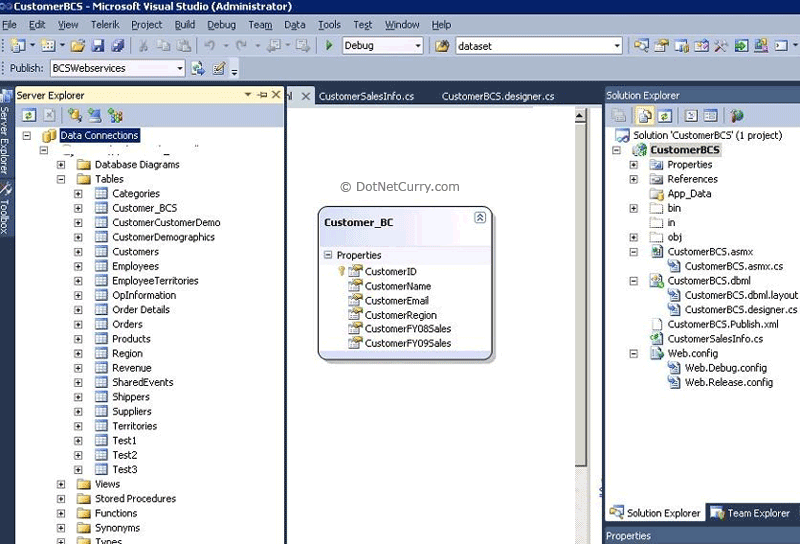The image size is (800, 544).
Task: Click the Toolbox wrench toolbar icon
Action: 720,46
